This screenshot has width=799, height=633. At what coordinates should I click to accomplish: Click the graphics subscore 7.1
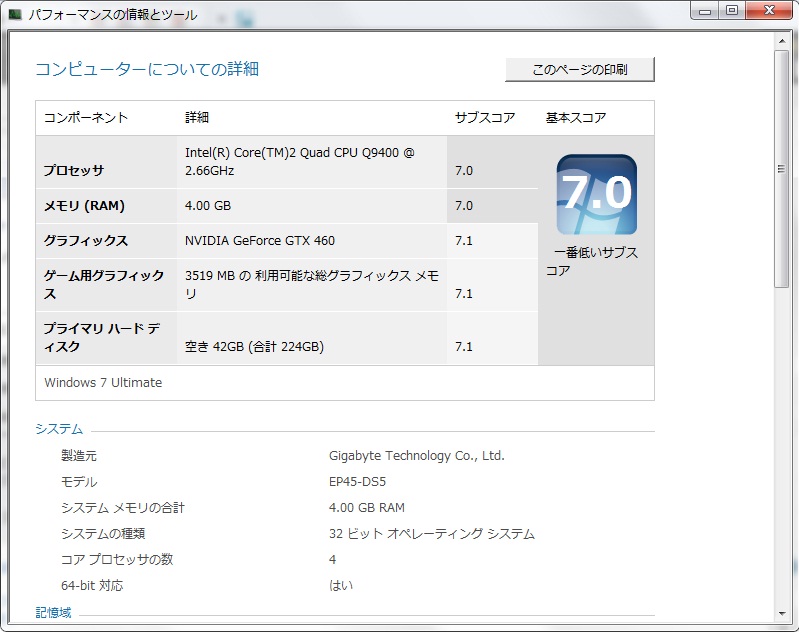(x=464, y=241)
